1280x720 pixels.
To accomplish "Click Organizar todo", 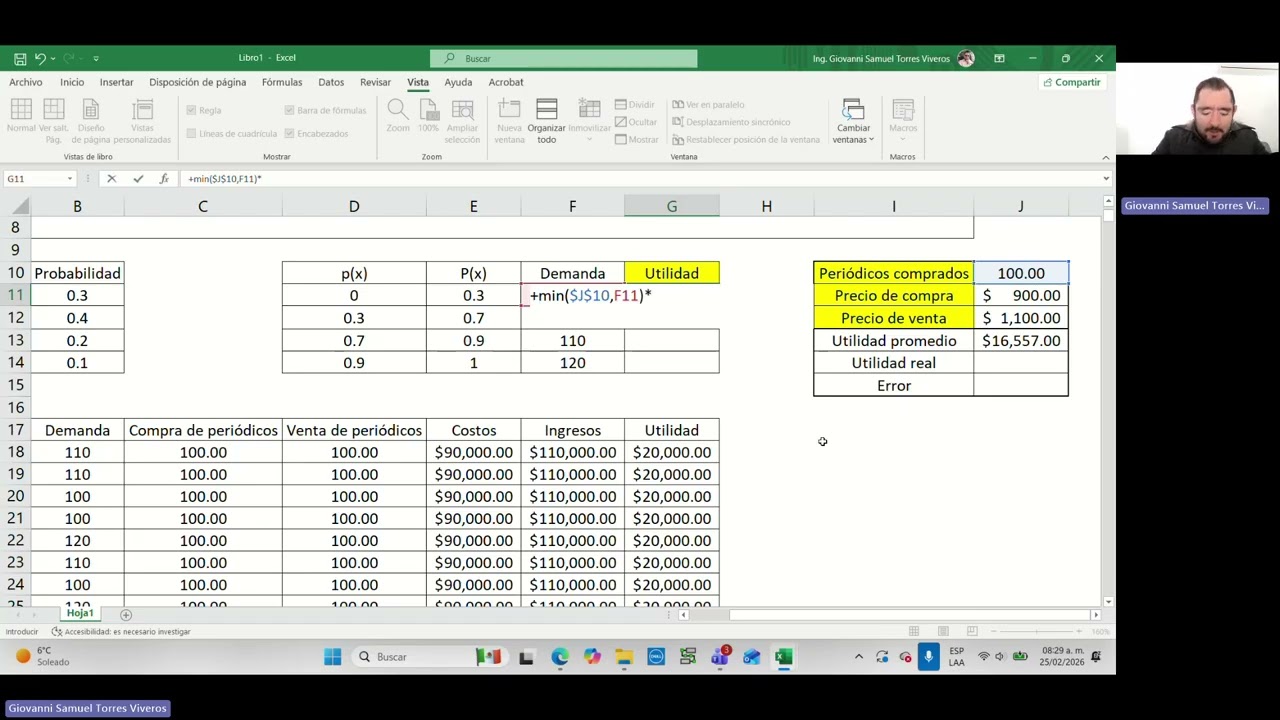I will tap(546, 121).
